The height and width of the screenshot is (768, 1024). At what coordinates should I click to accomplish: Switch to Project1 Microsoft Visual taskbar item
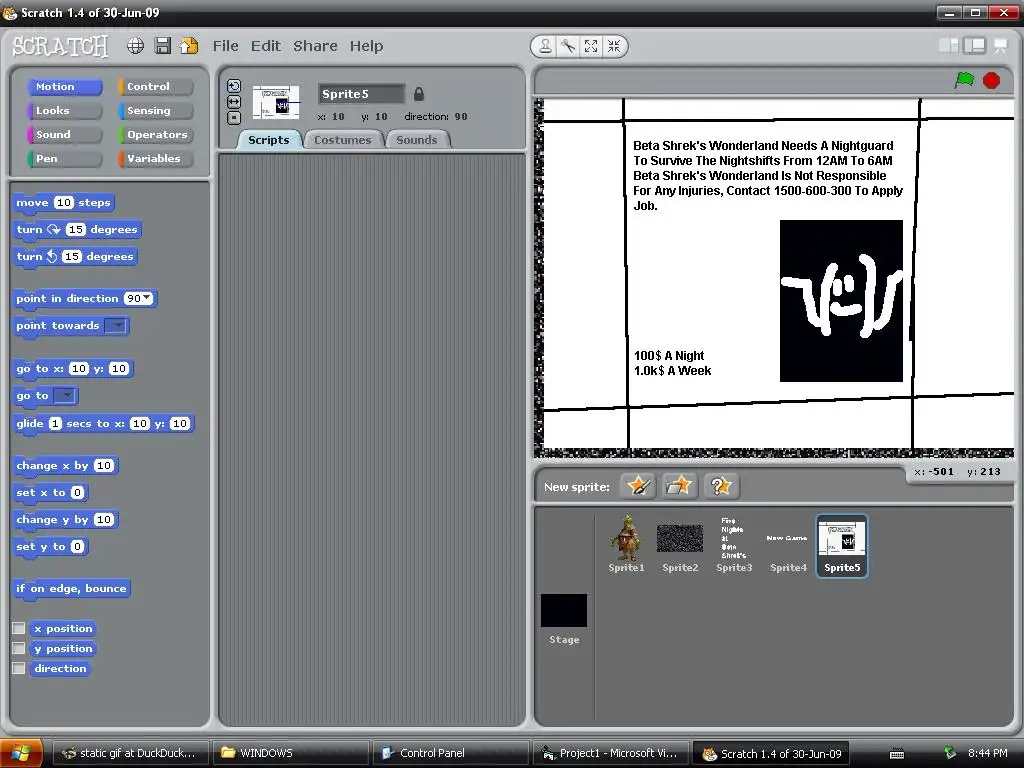point(611,753)
